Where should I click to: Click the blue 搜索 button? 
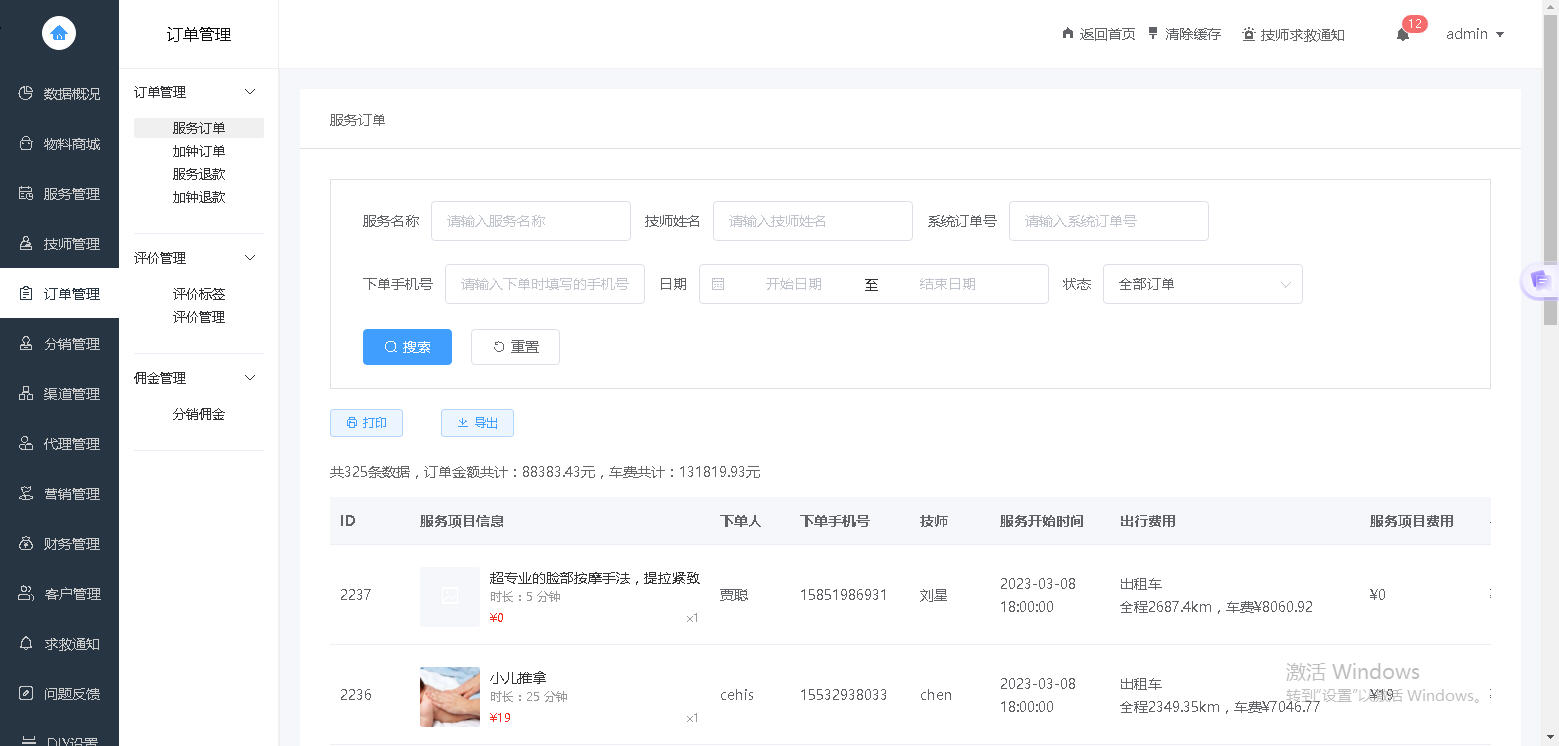[x=407, y=347]
